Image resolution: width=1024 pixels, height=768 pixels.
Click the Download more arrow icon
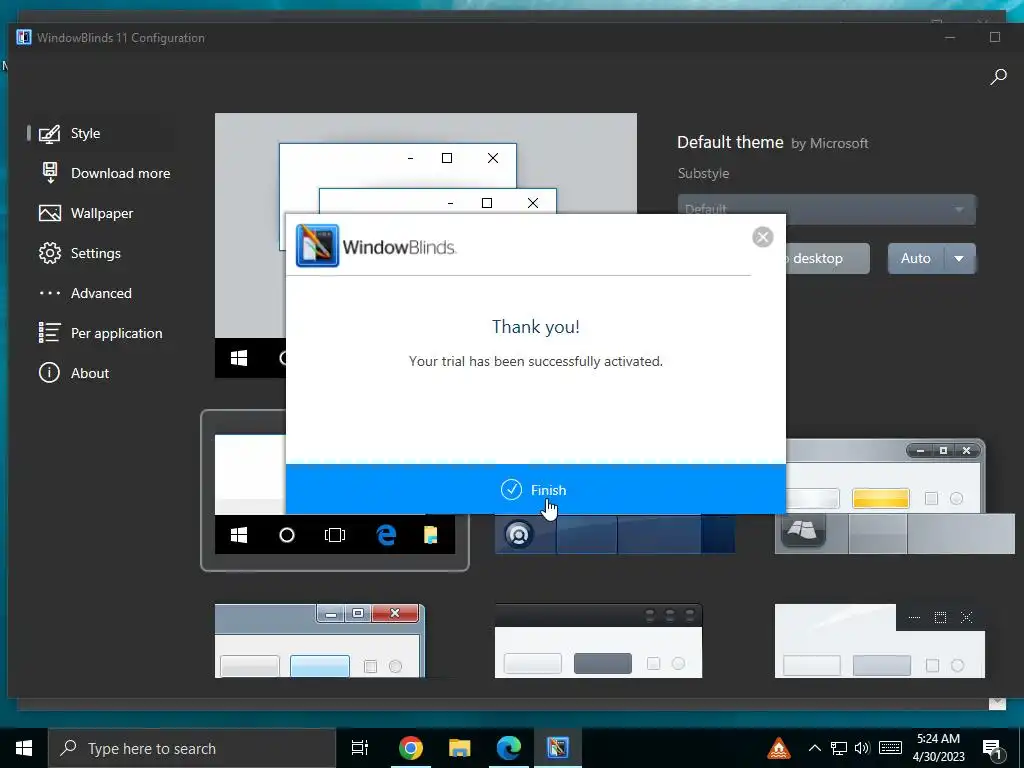(x=50, y=173)
